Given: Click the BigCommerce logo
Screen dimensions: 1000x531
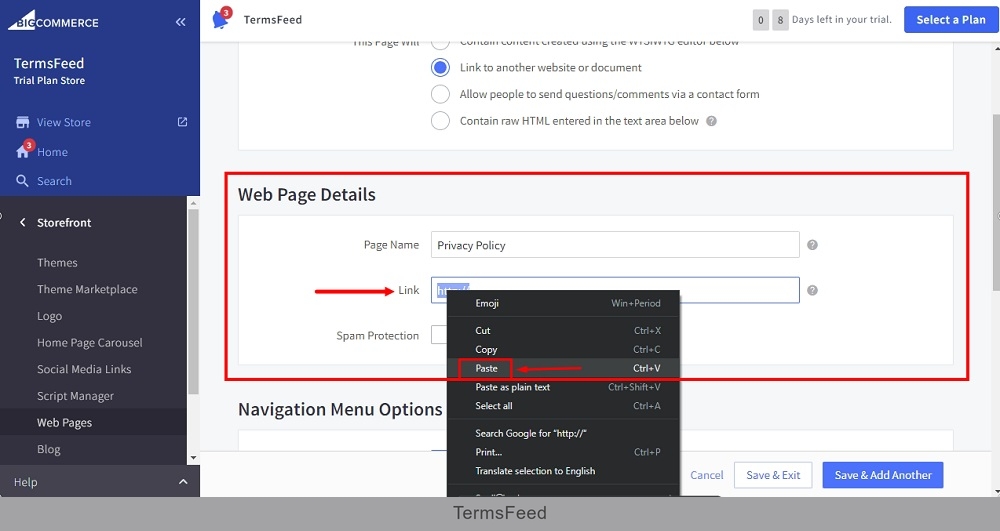Looking at the screenshot, I should pyautogui.click(x=54, y=21).
